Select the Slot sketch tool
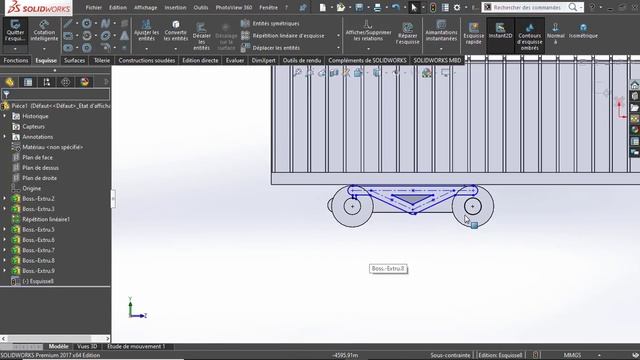This screenshot has width=640, height=360. tap(68, 48)
